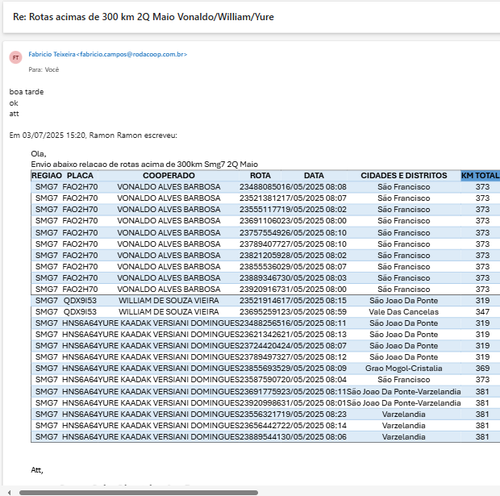Click the 'Ola,' greeting in quoted message
The width and height of the screenshot is (500, 496).
click(x=38, y=154)
